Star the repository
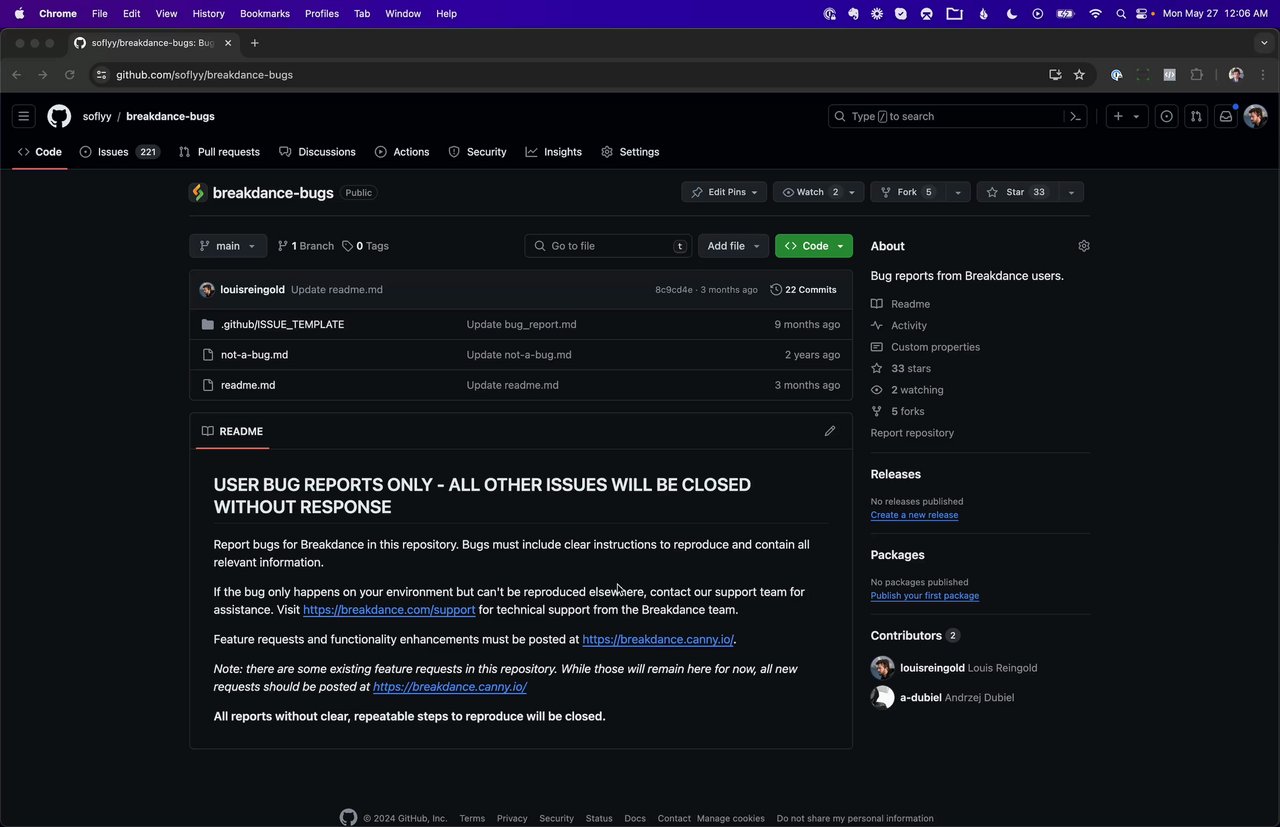The width and height of the screenshot is (1280, 827). [x=1017, y=192]
